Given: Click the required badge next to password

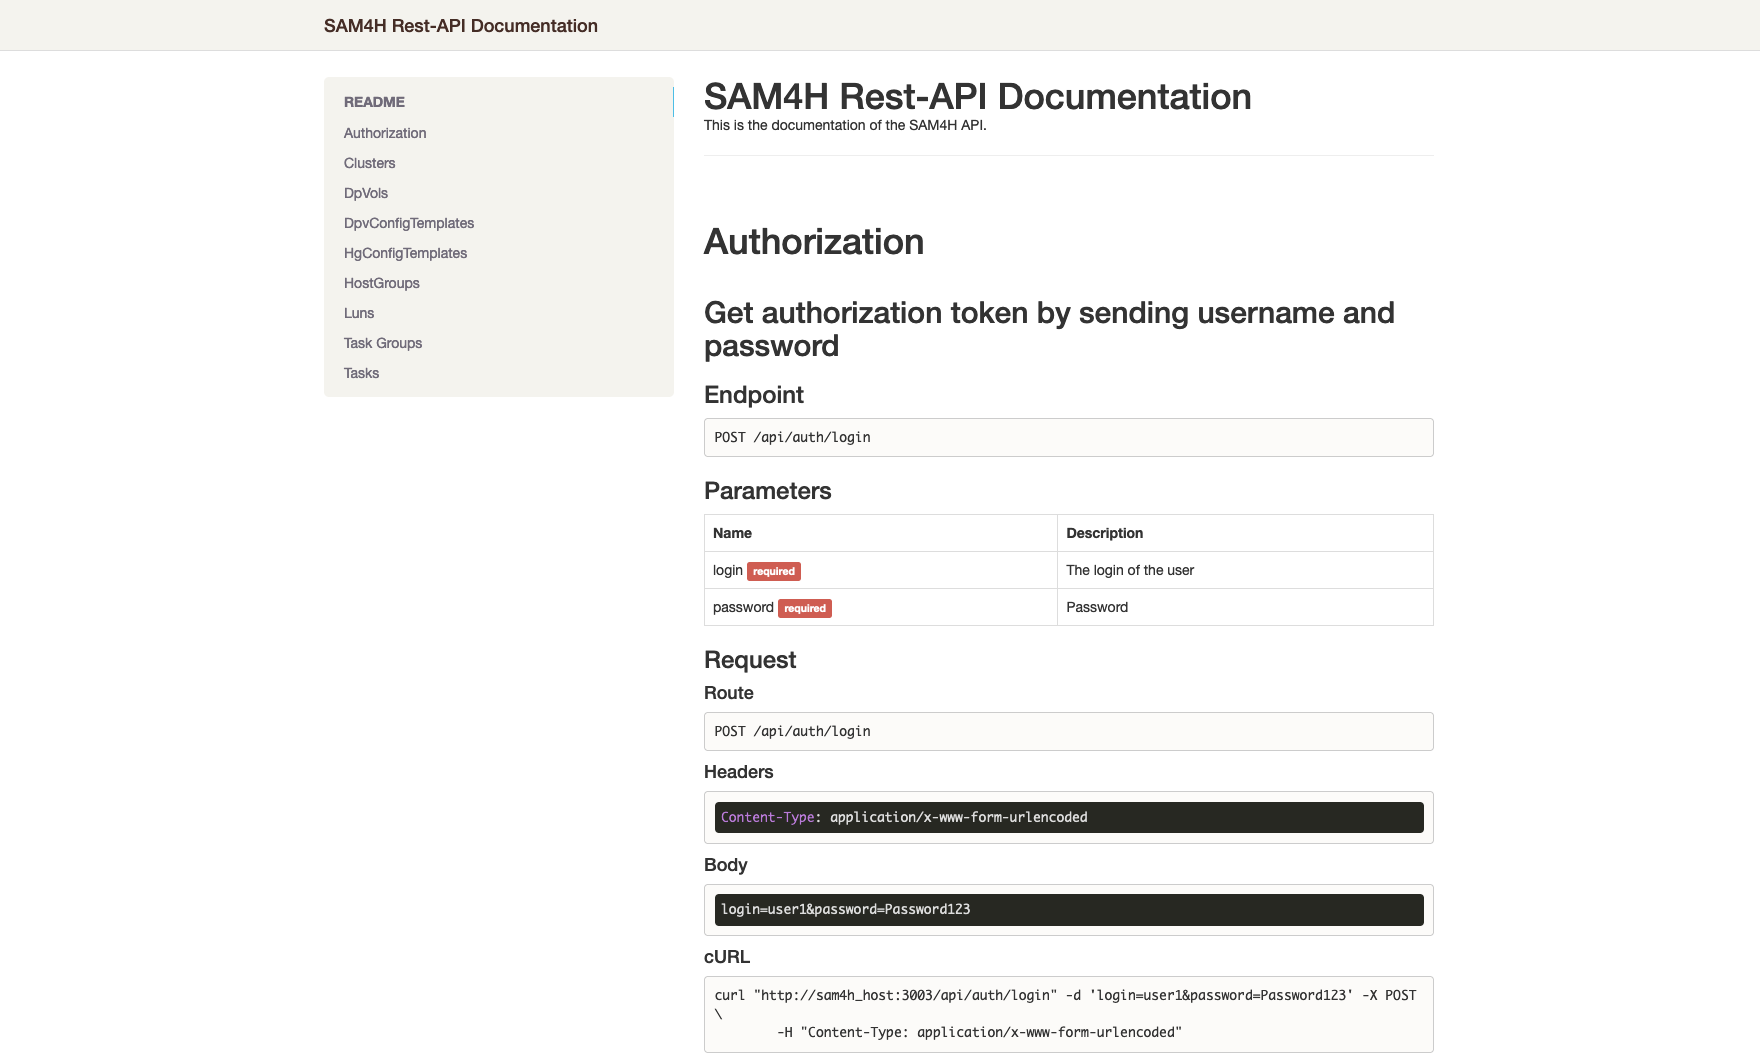Looking at the screenshot, I should (x=805, y=609).
